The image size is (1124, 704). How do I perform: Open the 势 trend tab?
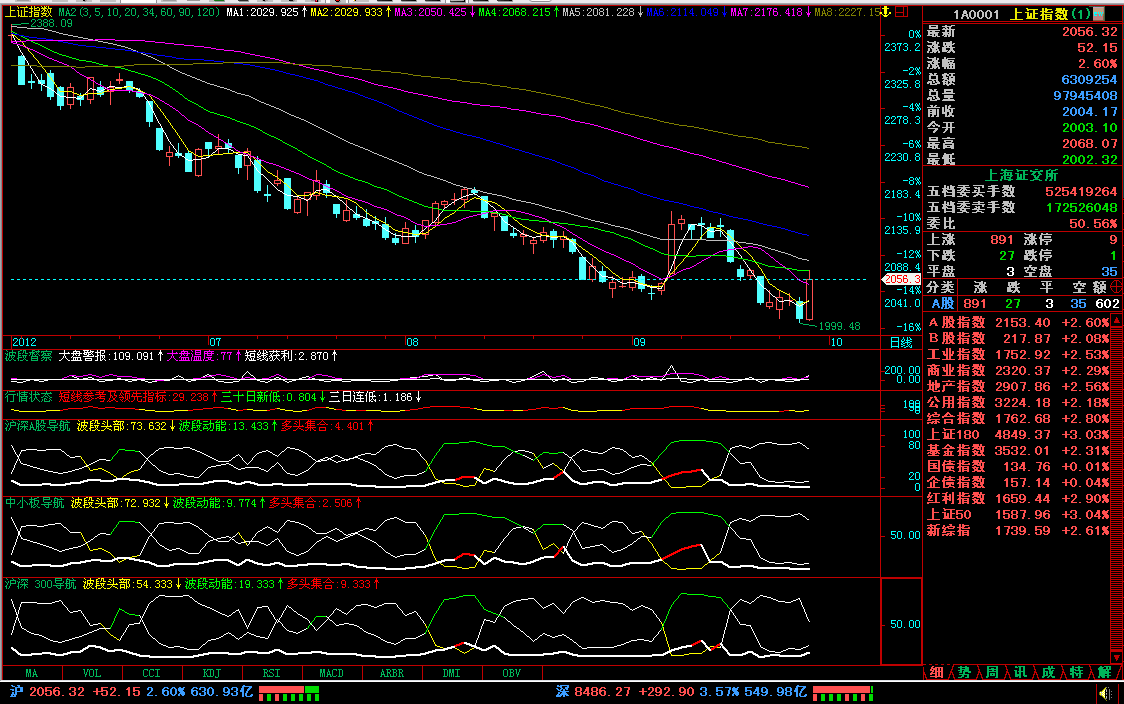click(964, 672)
